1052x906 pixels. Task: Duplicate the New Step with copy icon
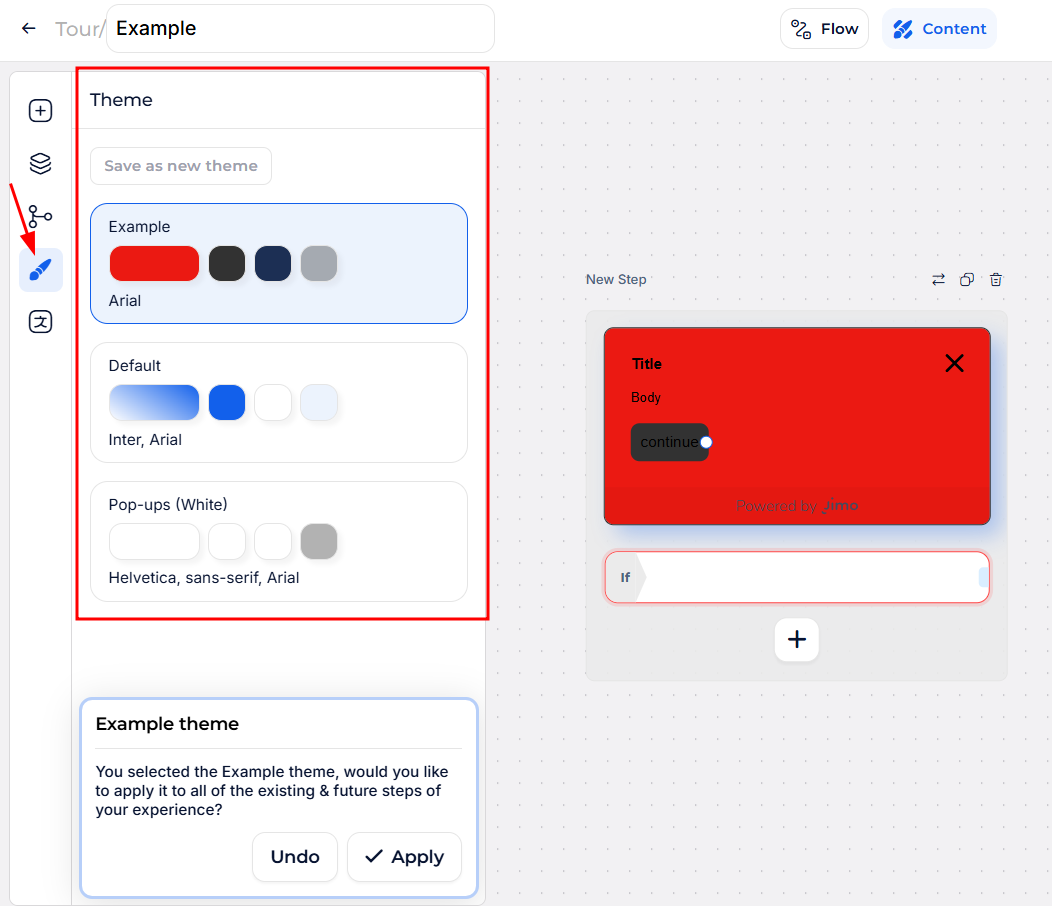point(967,280)
